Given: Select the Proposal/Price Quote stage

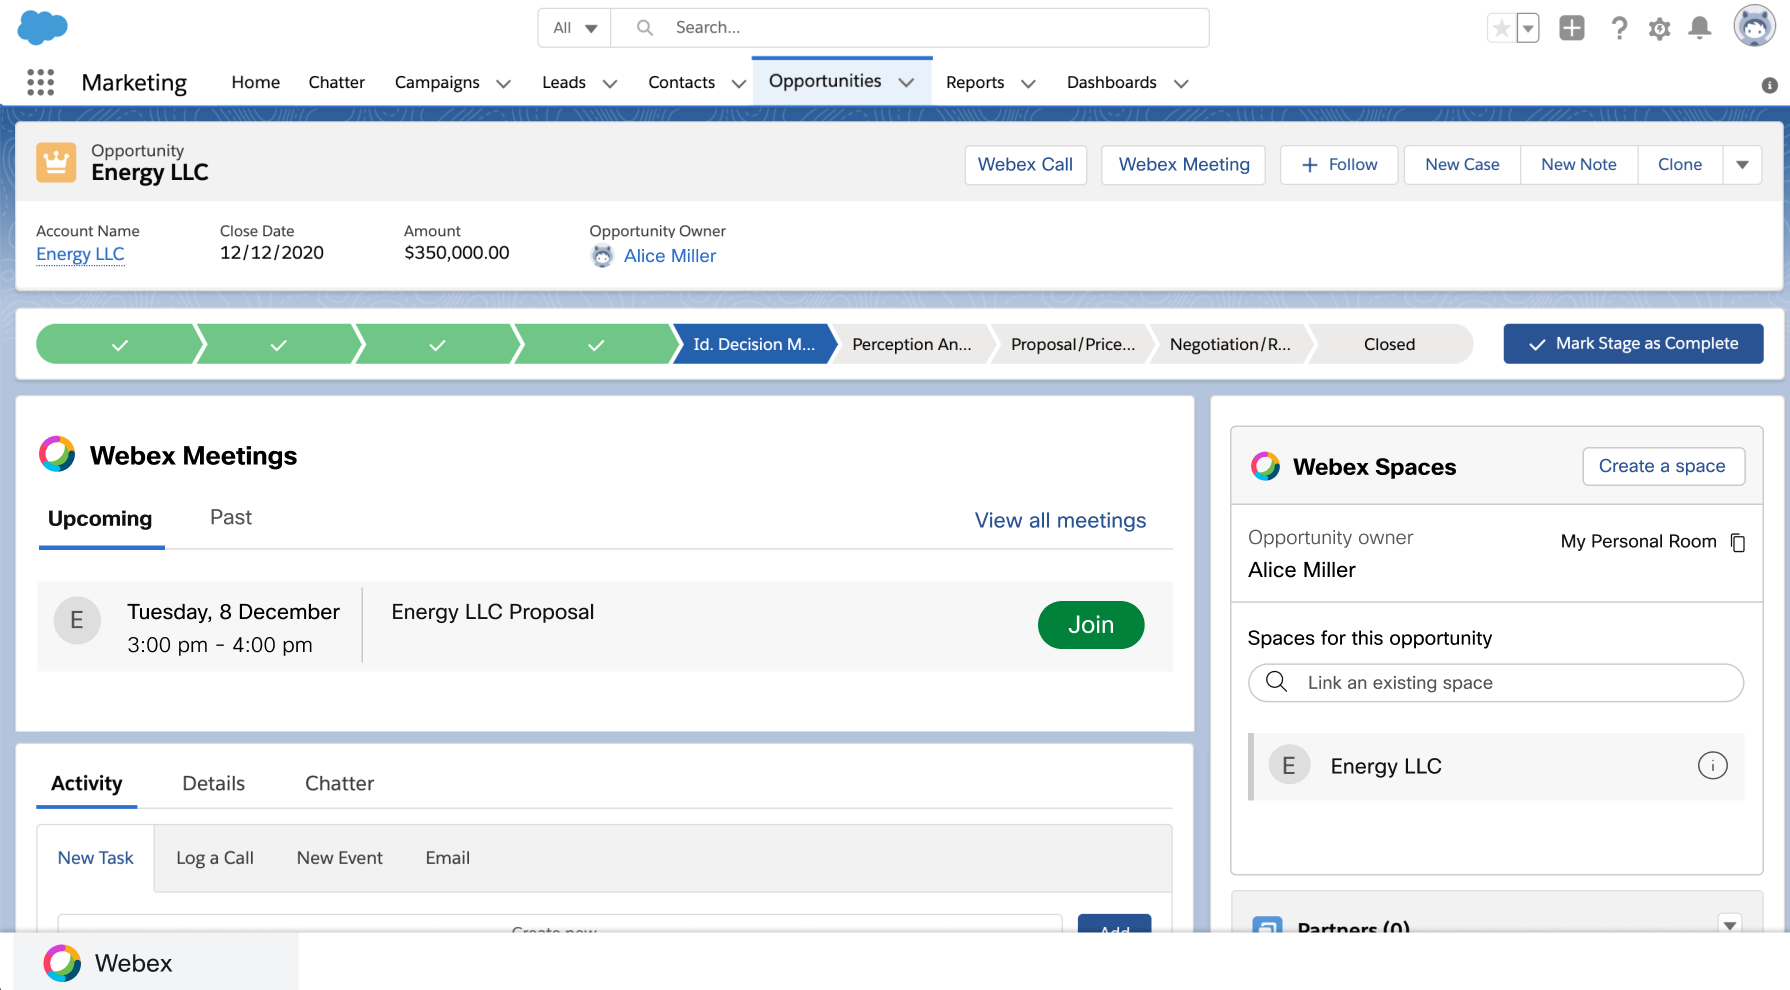Looking at the screenshot, I should (1073, 344).
